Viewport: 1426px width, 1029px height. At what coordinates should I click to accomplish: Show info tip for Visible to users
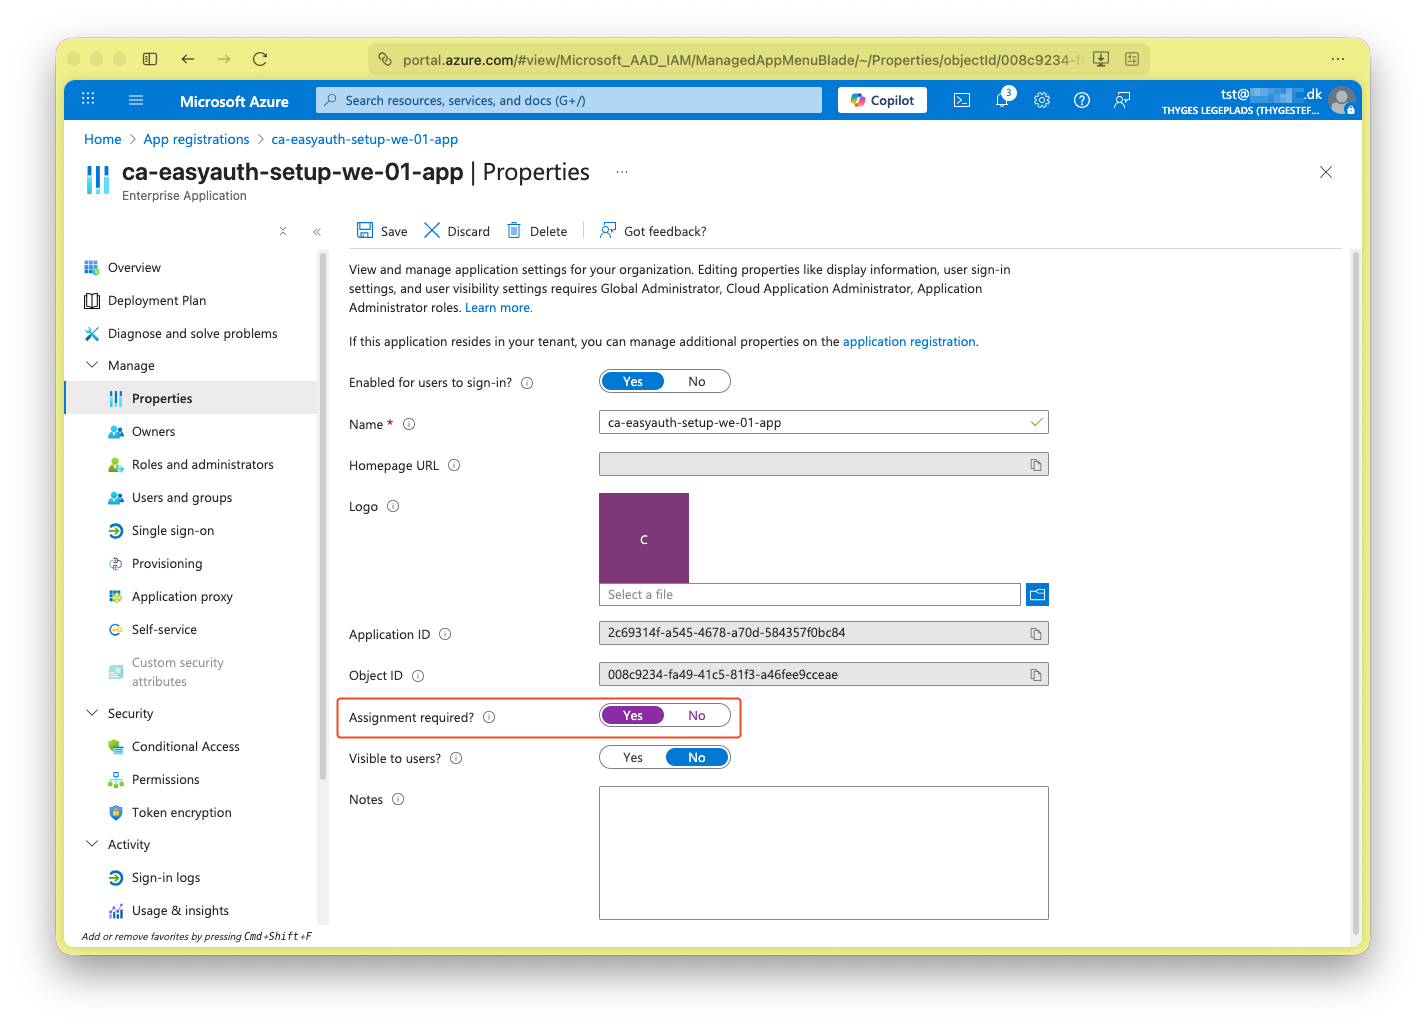coord(456,758)
